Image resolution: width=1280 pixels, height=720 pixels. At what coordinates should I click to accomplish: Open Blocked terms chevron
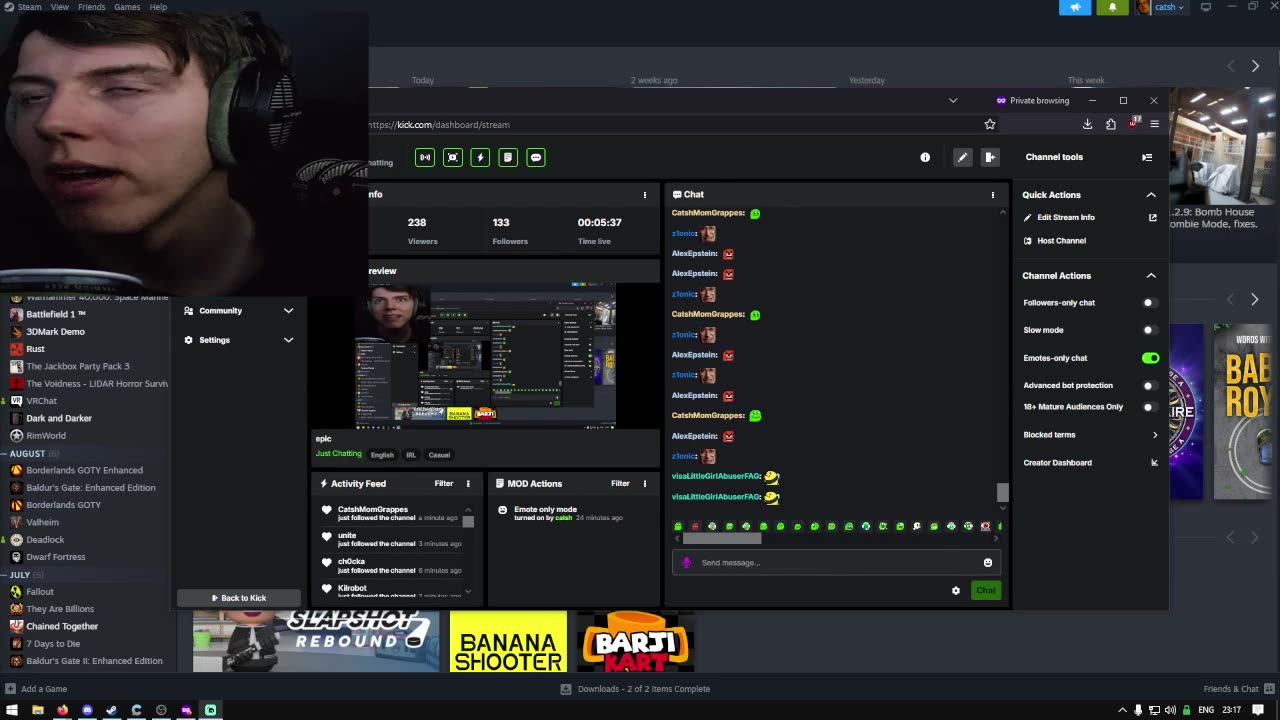(1155, 435)
